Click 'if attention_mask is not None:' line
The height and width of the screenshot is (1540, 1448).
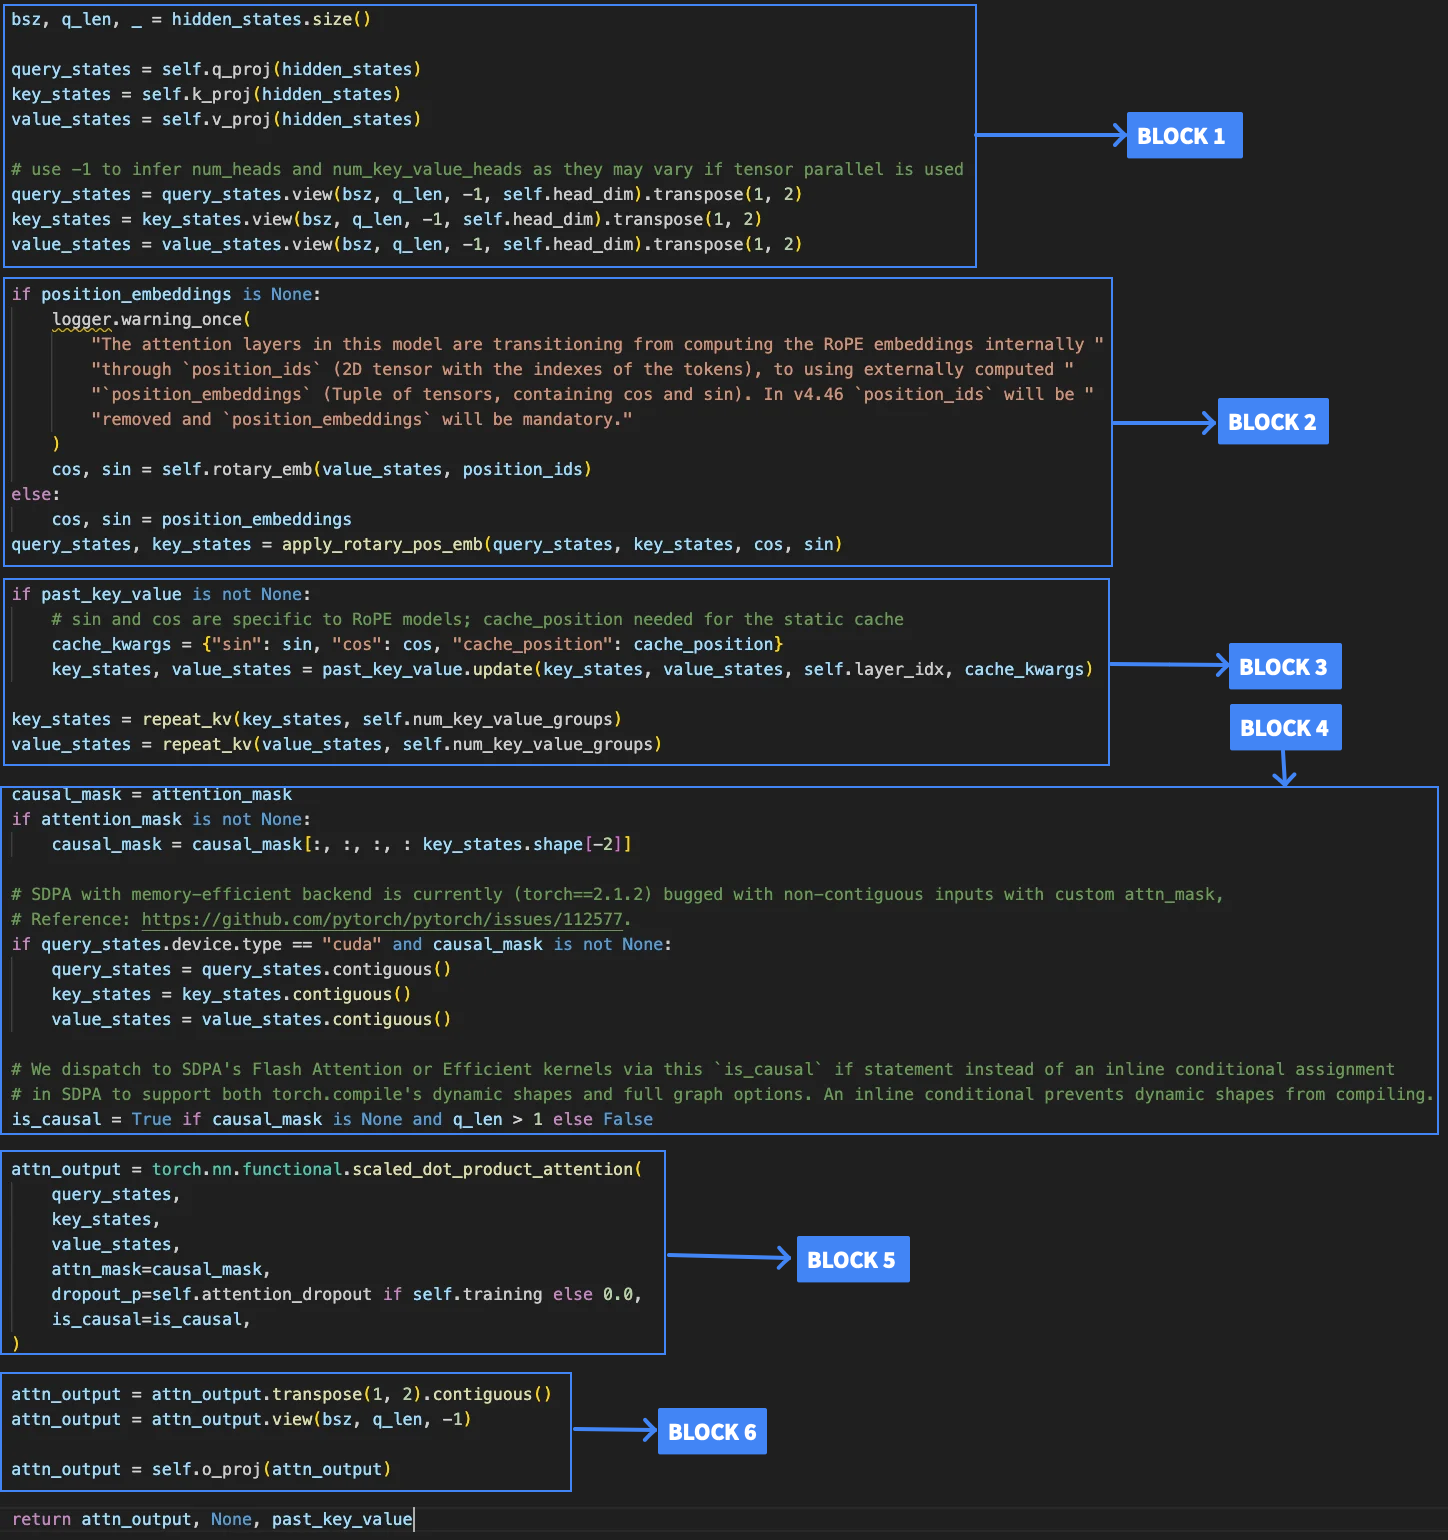pyautogui.click(x=161, y=819)
